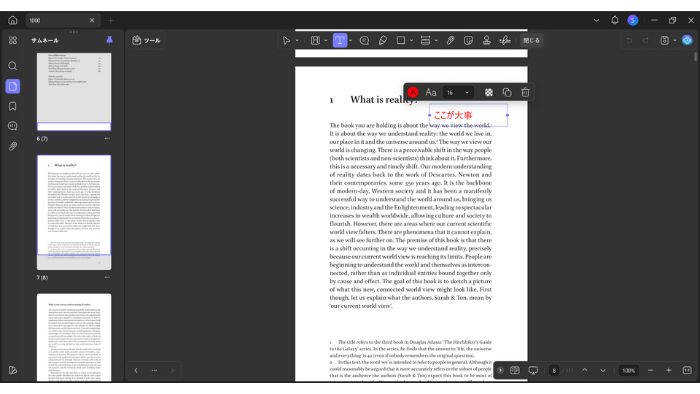Expand the highlight tool dropdown arrow

click(x=325, y=41)
